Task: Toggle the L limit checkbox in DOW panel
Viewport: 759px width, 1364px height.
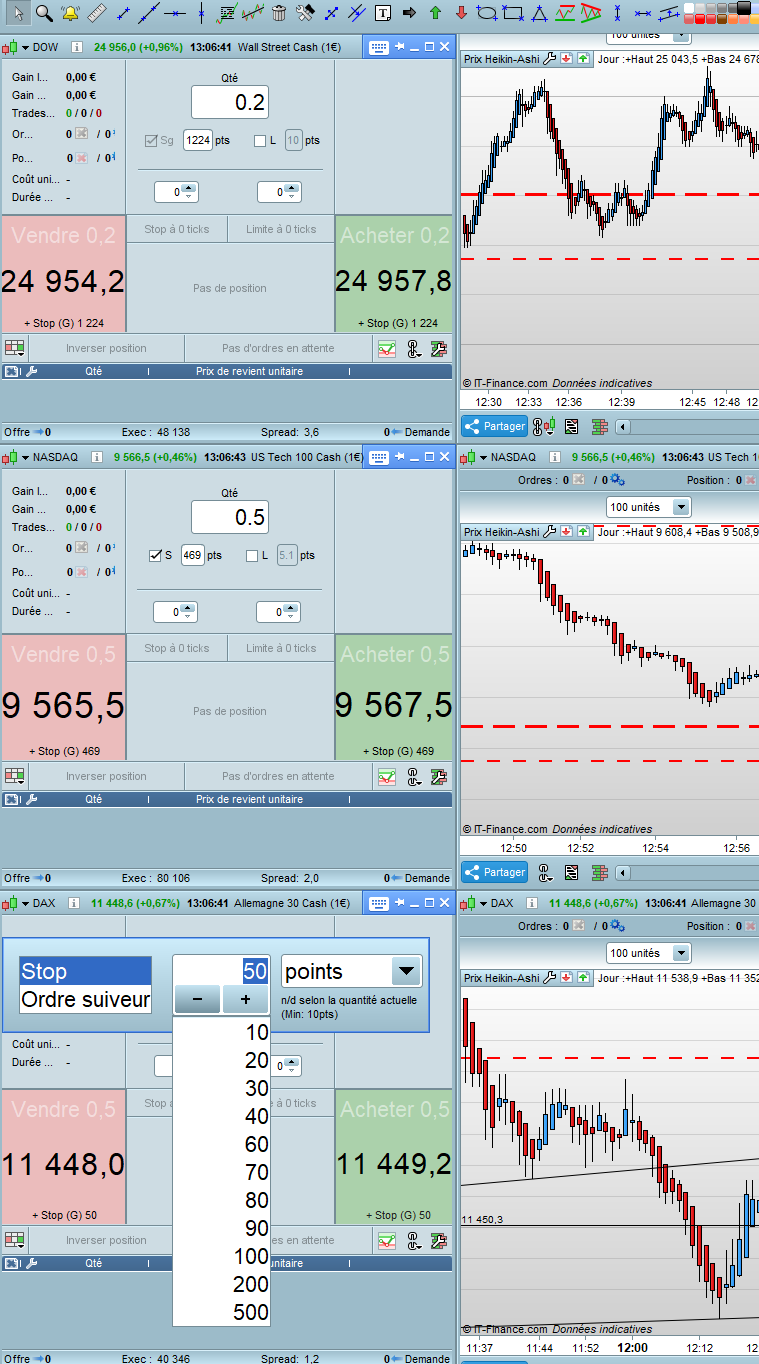Action: [x=260, y=141]
